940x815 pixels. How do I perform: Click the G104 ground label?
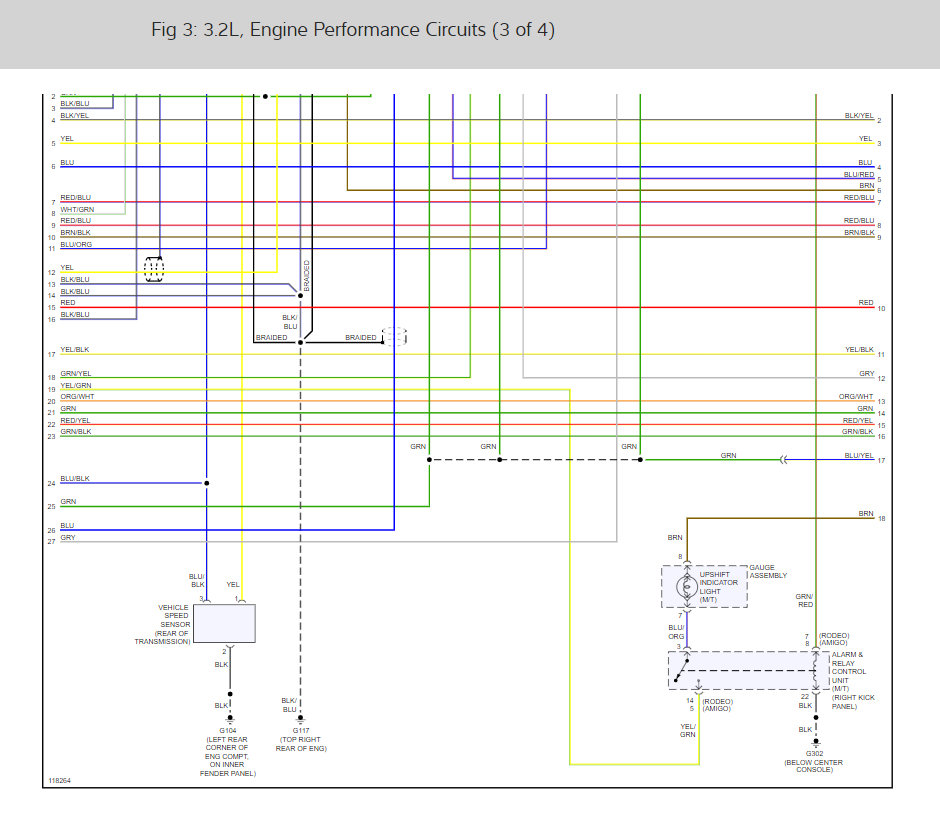pyautogui.click(x=228, y=730)
